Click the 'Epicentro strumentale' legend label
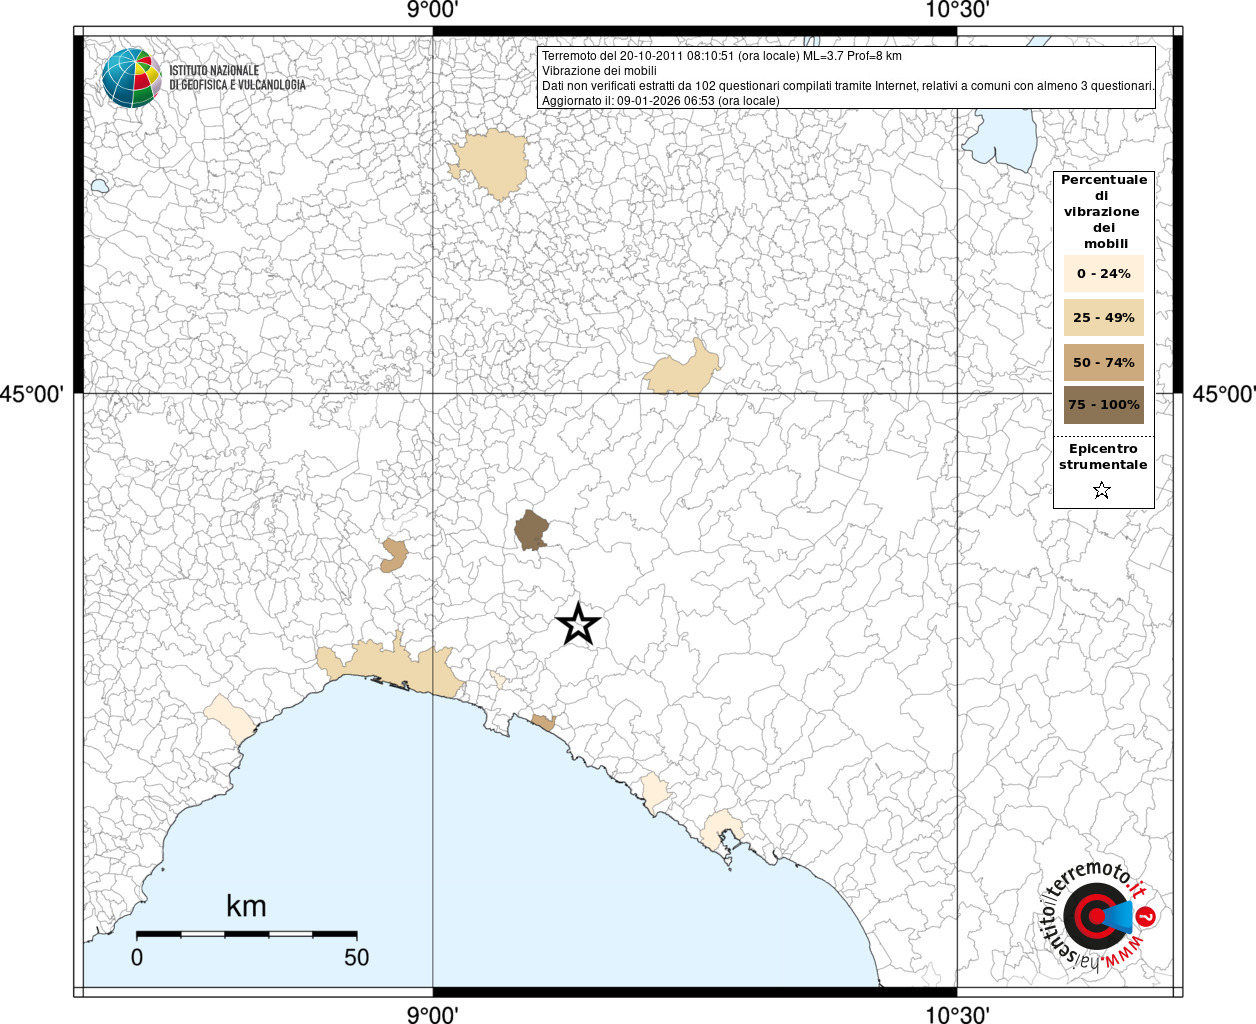 pos(1103,457)
